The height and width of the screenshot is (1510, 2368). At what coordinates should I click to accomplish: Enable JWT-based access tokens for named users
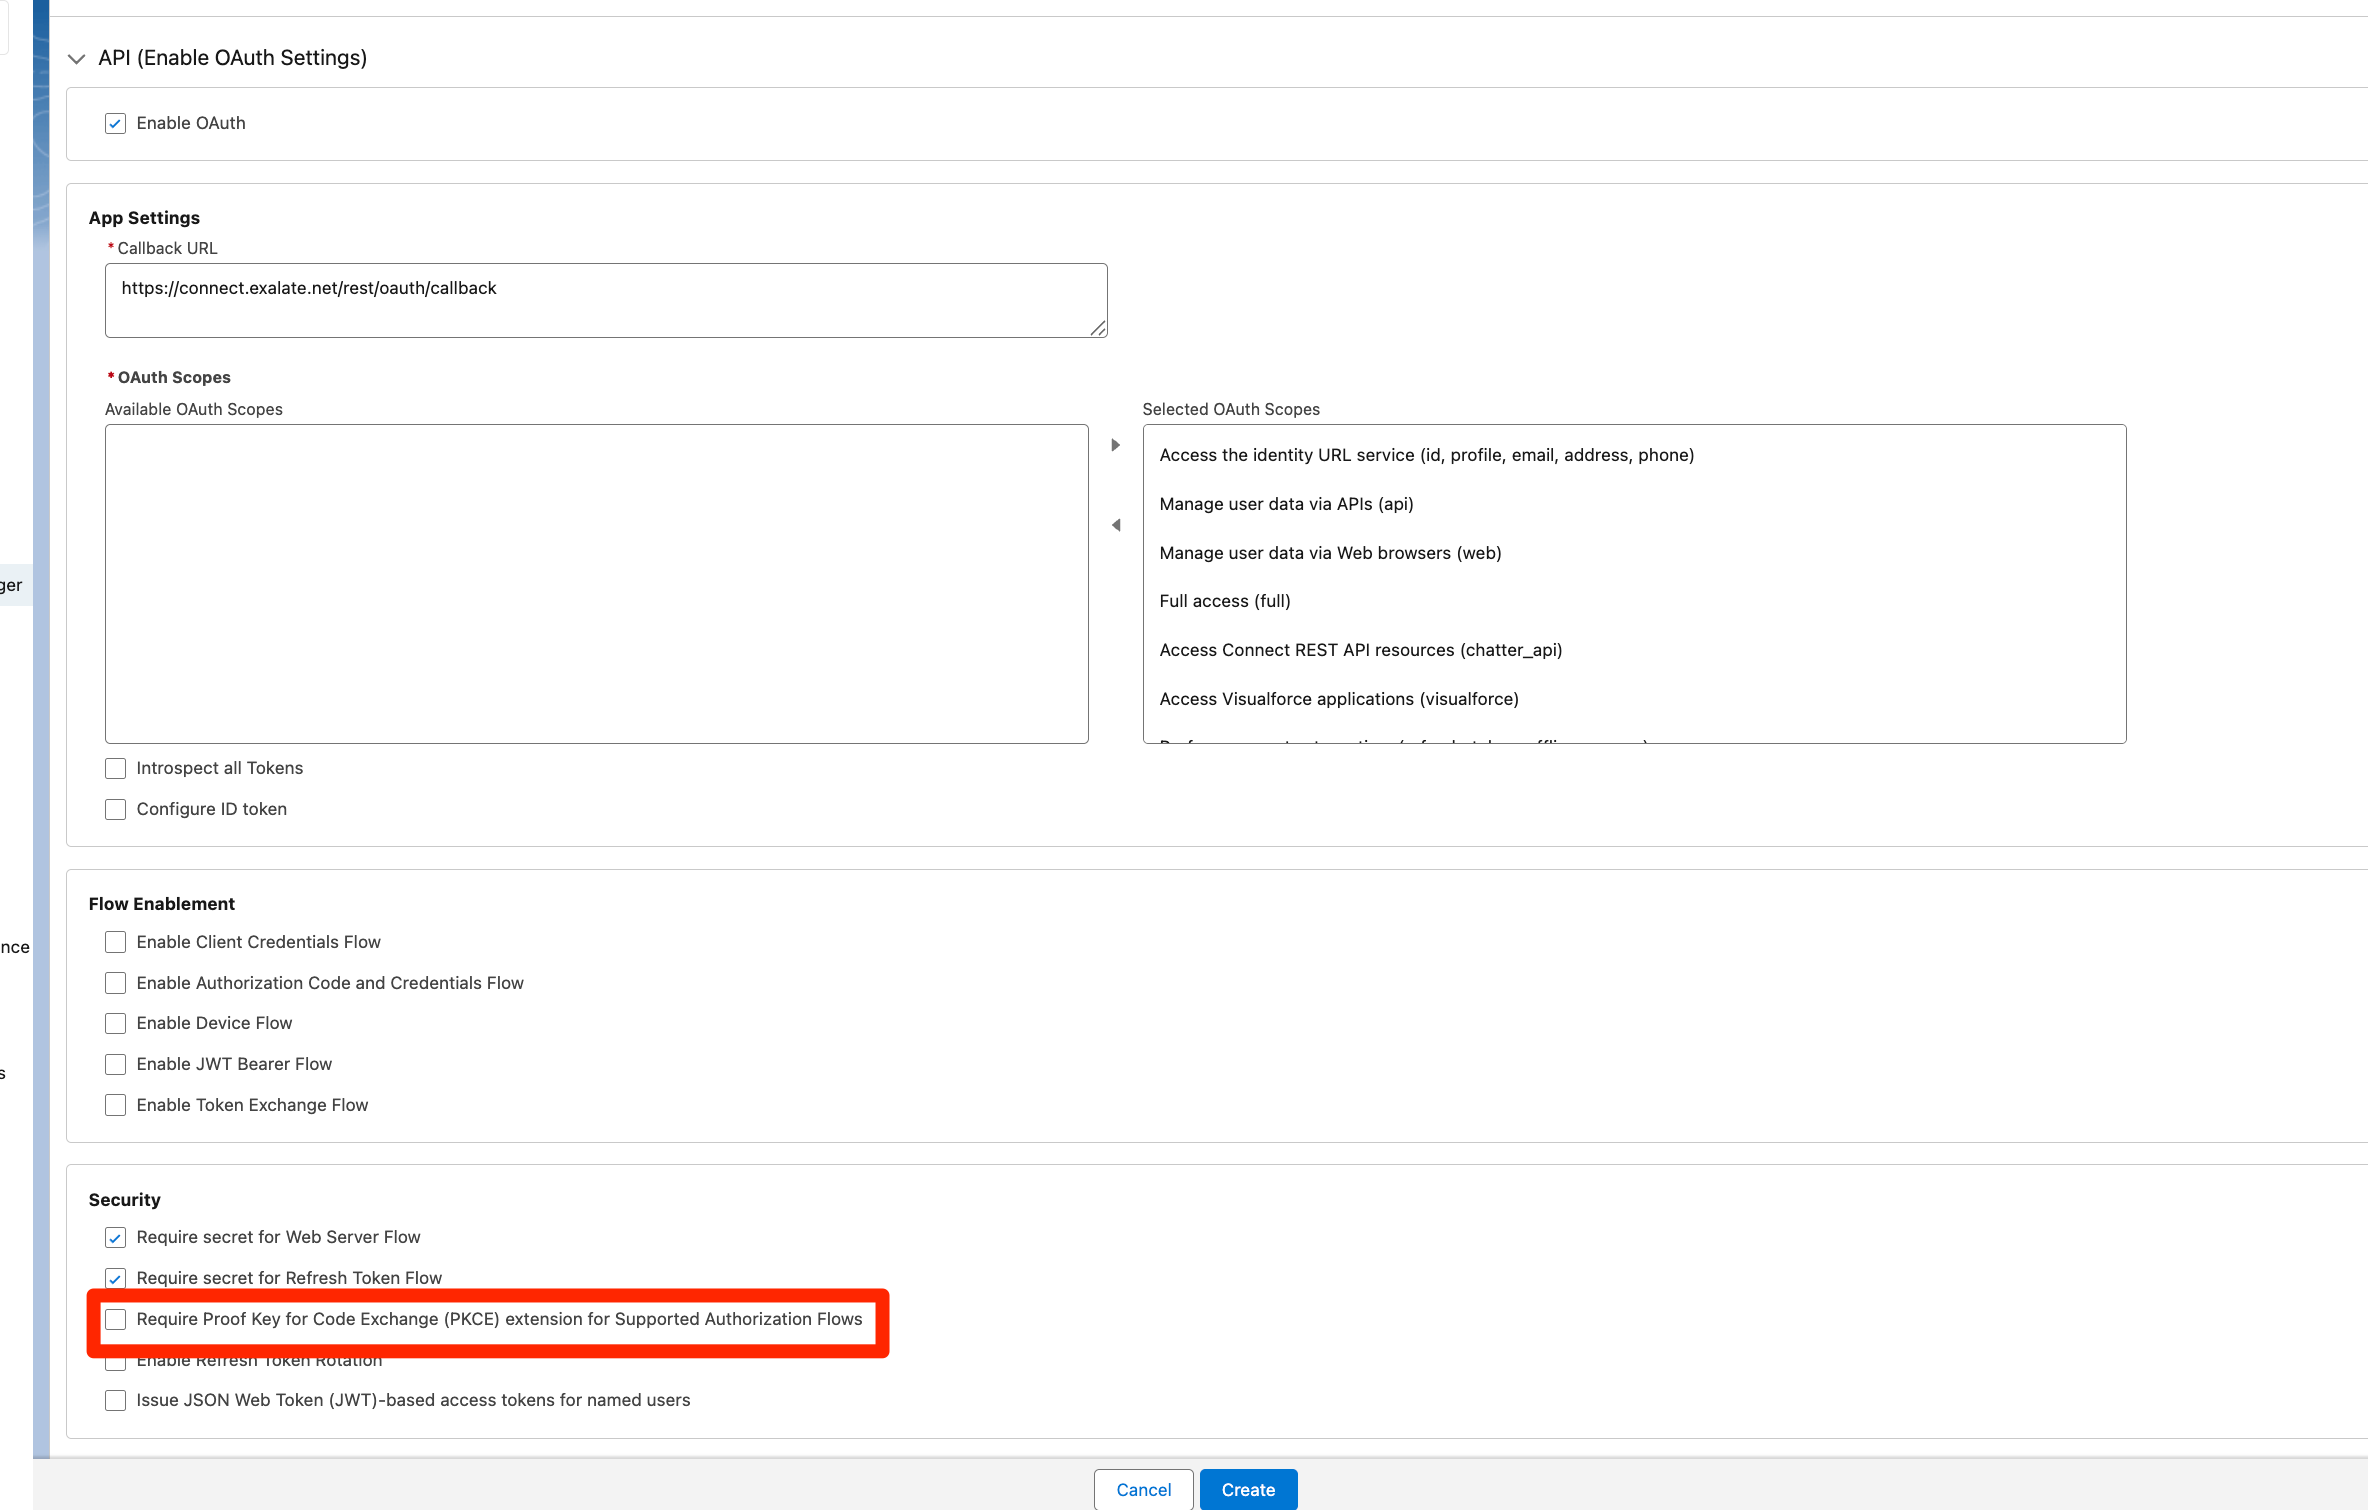pyautogui.click(x=115, y=1400)
